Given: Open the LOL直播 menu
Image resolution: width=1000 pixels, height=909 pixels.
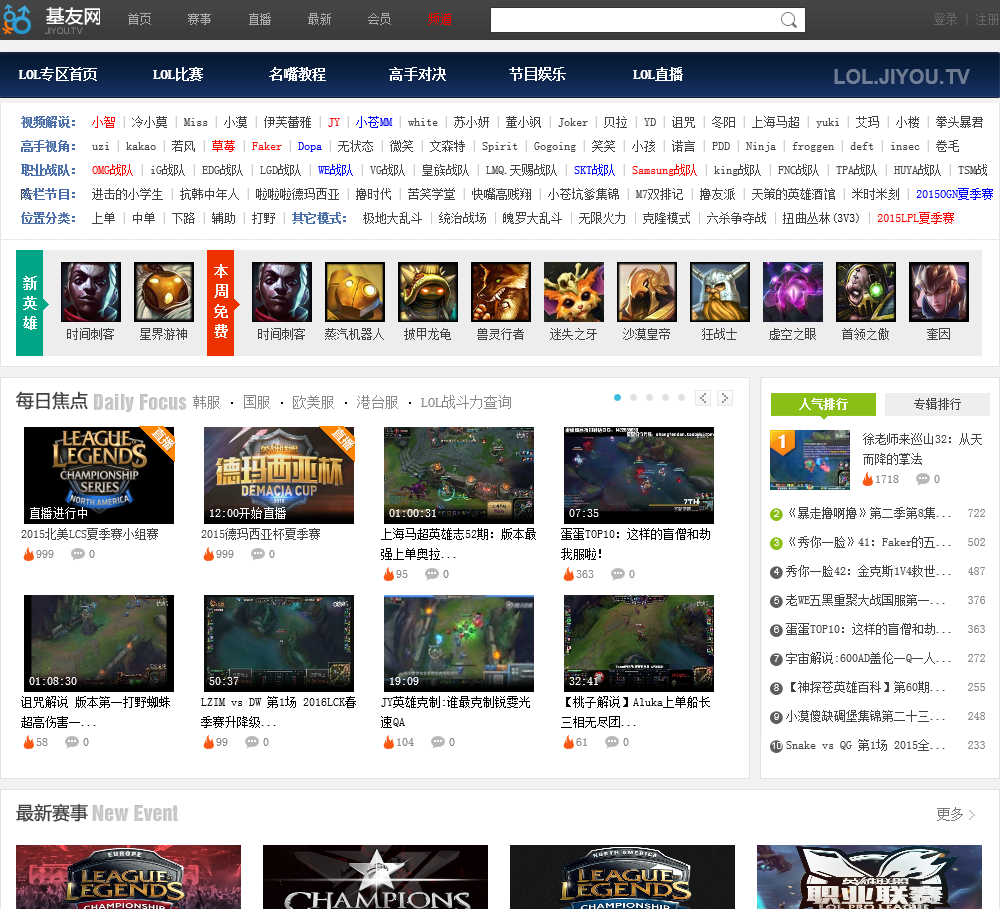Looking at the screenshot, I should [658, 75].
